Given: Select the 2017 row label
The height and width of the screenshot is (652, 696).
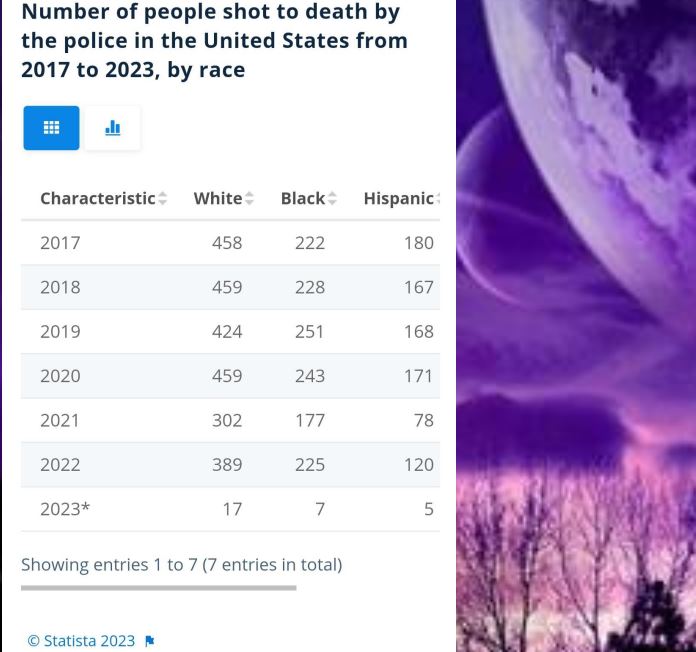Looking at the screenshot, I should (x=60, y=243).
